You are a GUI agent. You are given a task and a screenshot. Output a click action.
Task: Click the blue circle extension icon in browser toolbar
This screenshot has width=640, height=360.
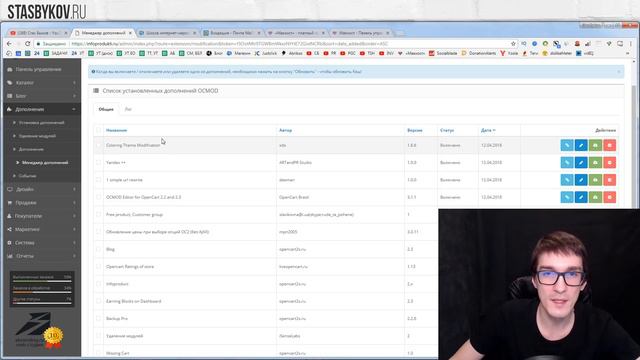coord(534,44)
